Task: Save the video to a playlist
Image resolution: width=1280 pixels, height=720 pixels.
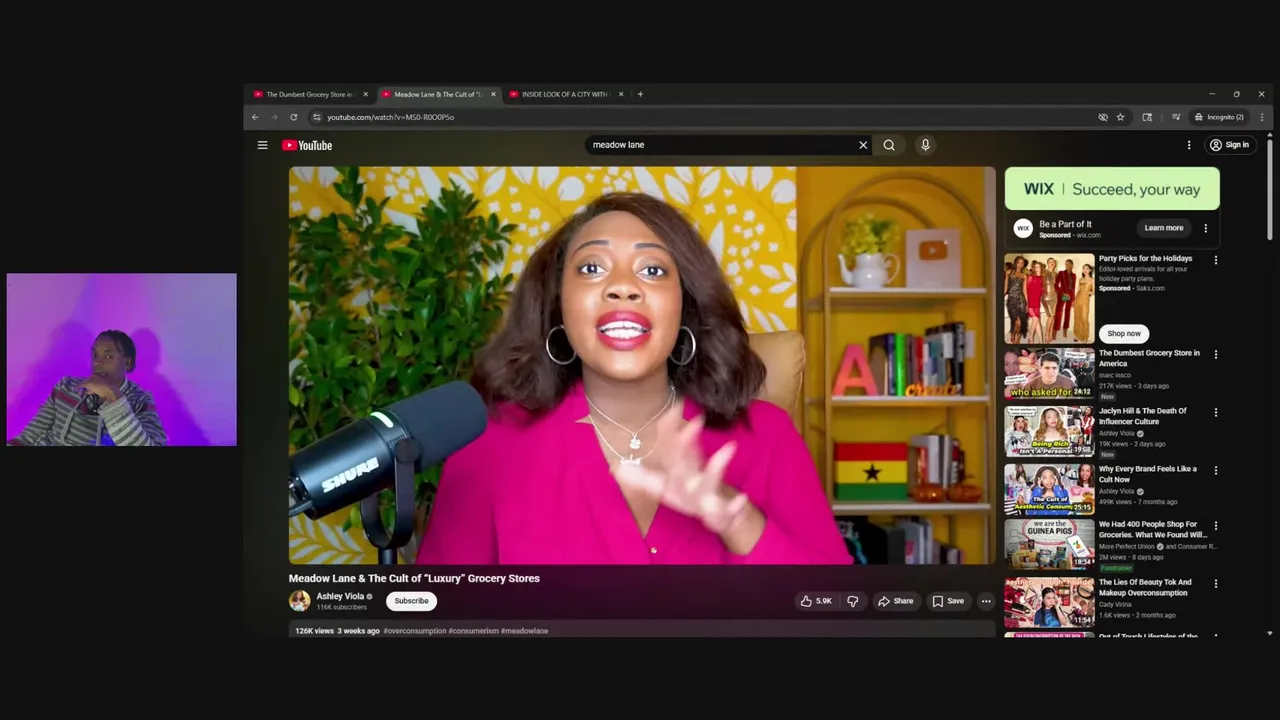Action: pos(948,601)
